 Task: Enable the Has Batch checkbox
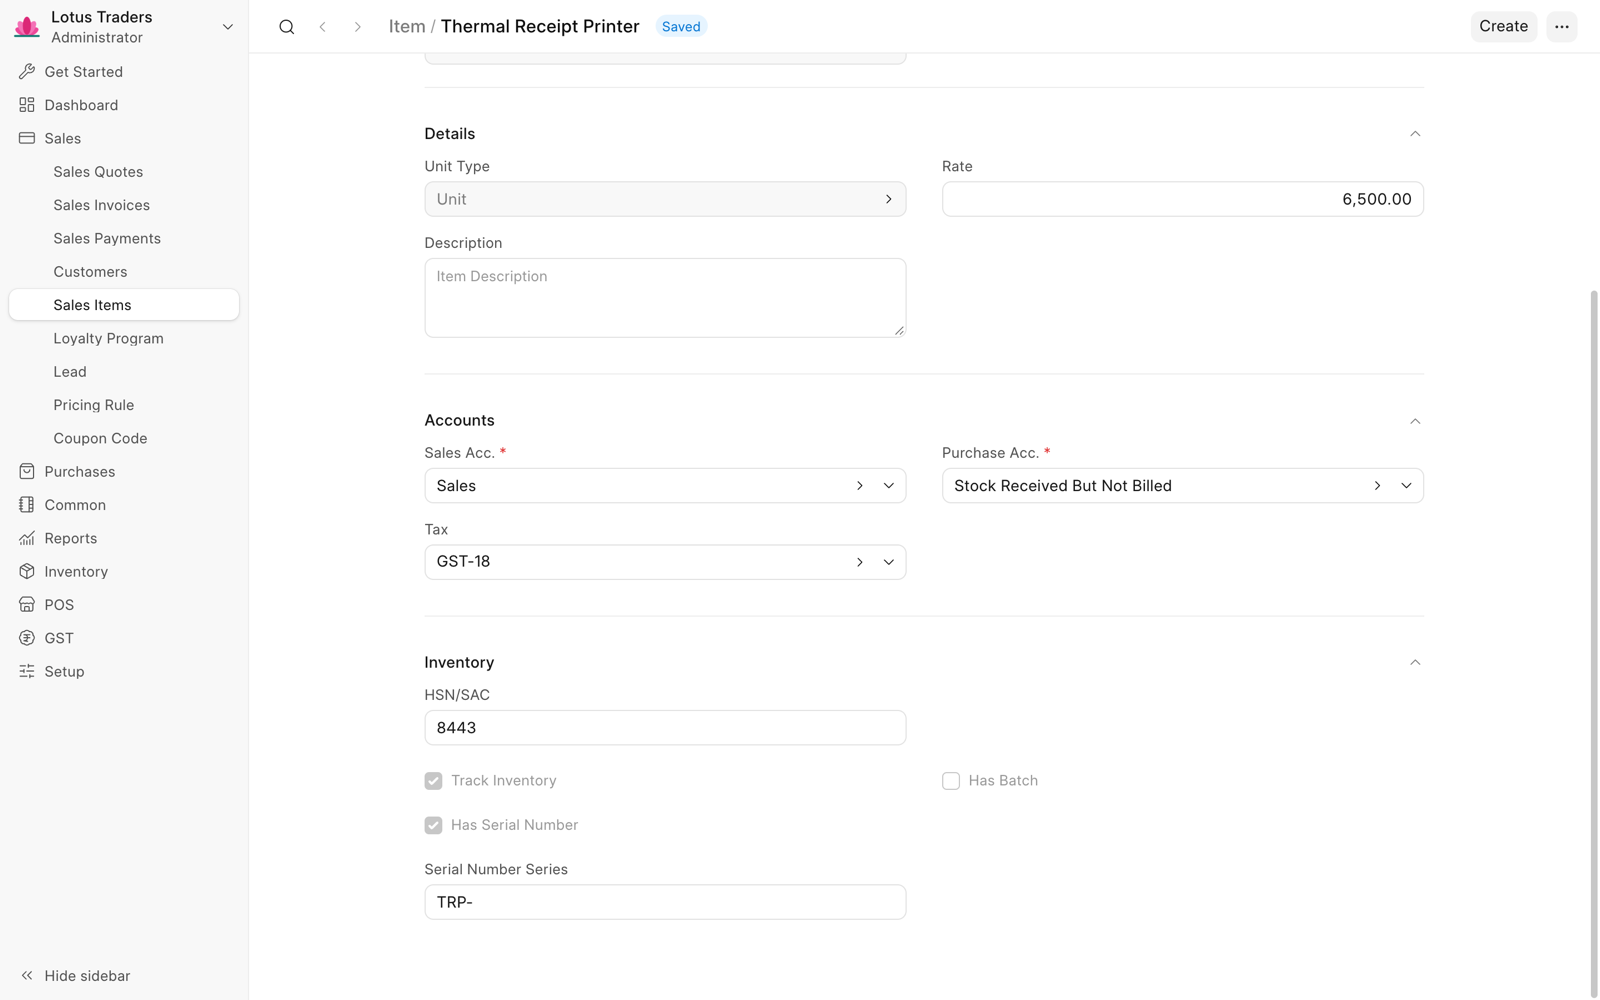[951, 781]
